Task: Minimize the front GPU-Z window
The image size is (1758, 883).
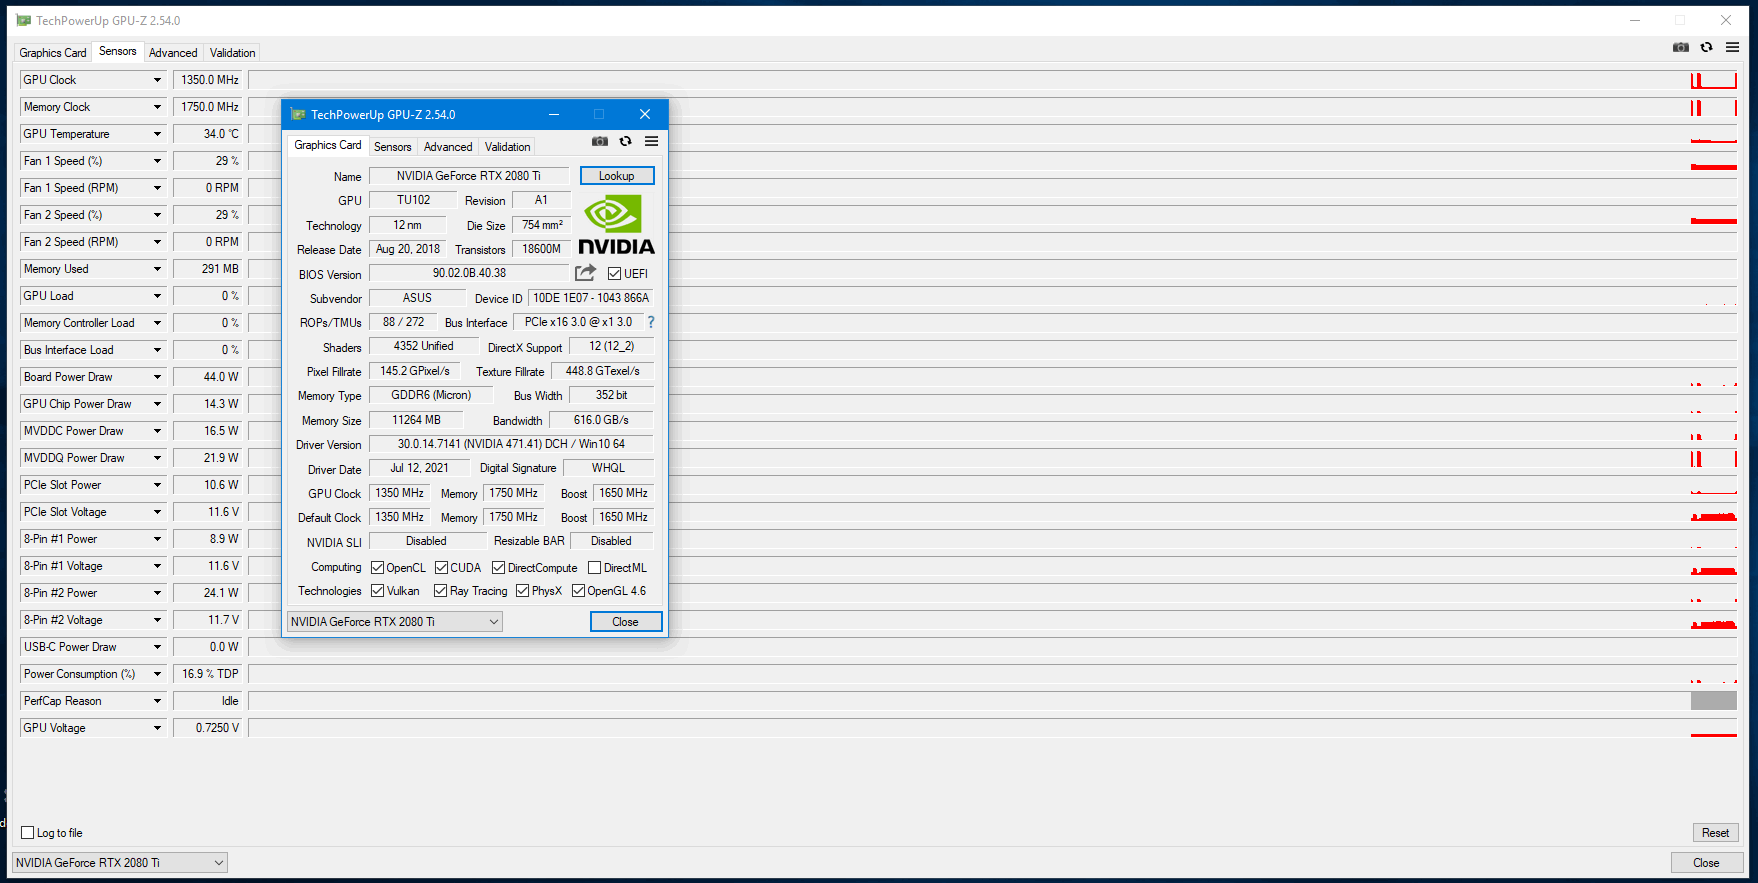Action: [x=553, y=114]
